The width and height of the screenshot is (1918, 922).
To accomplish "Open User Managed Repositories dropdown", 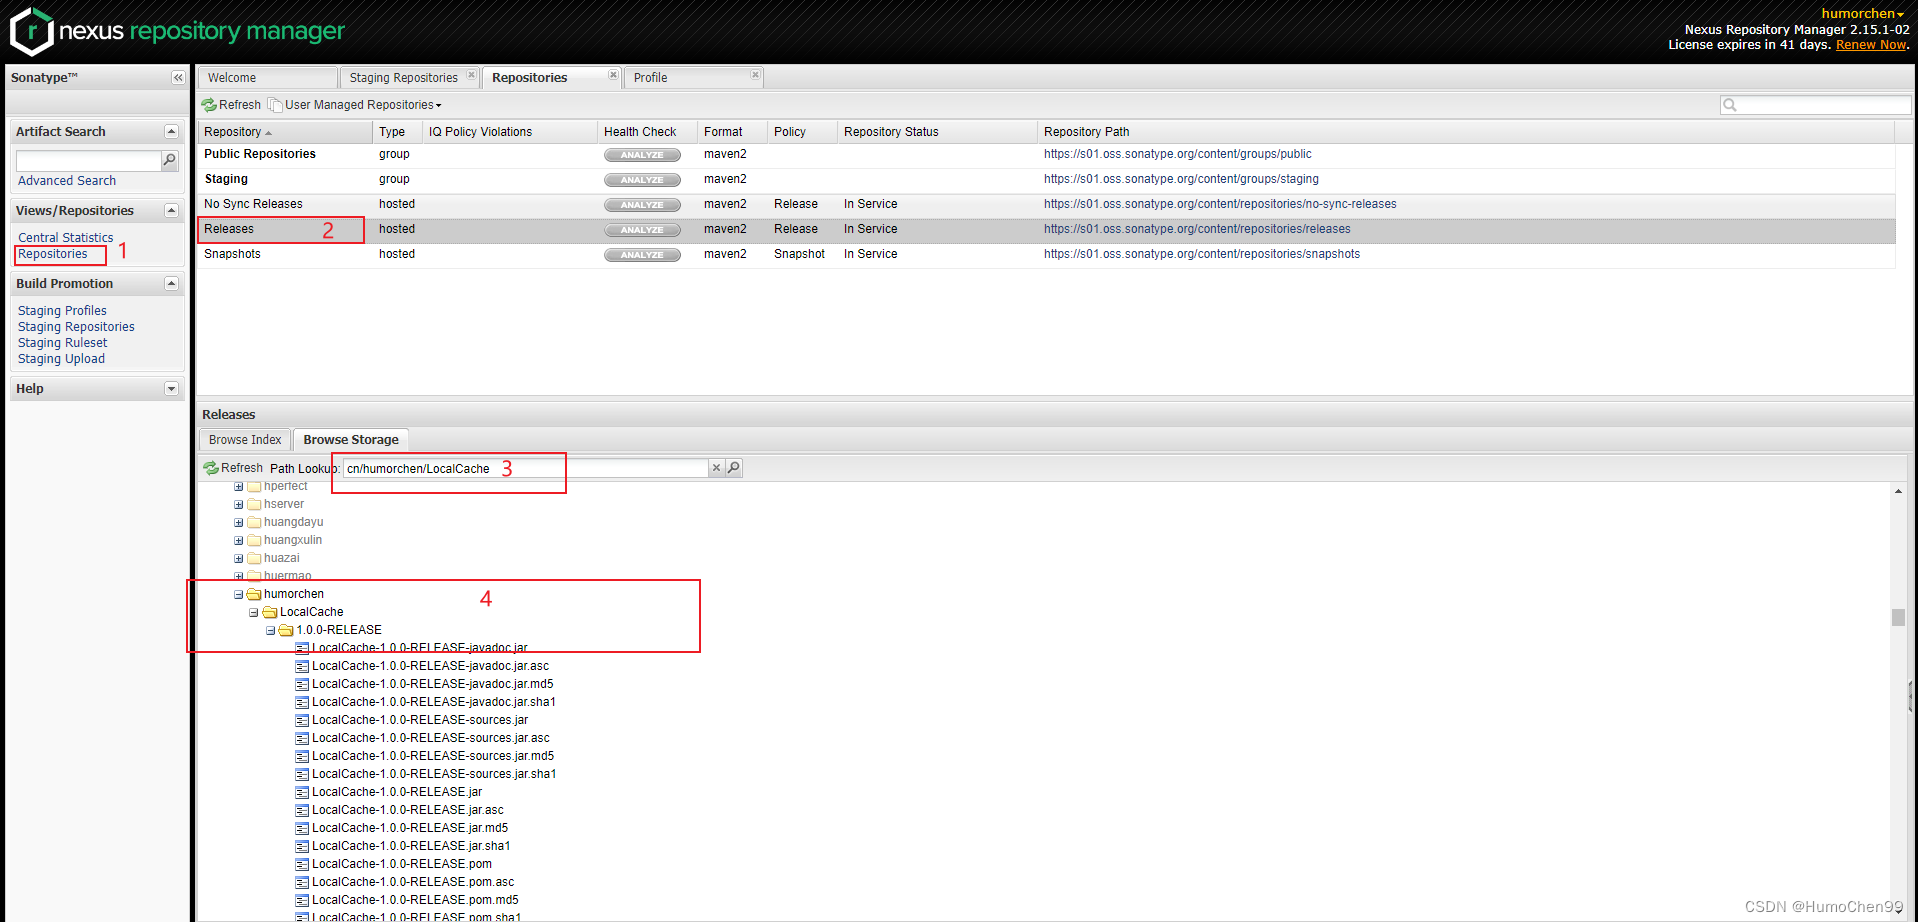I will pos(355,105).
